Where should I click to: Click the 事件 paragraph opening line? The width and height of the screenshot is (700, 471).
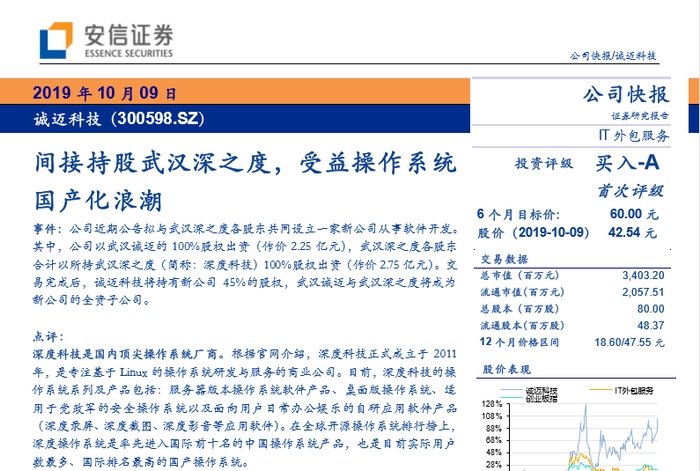[246, 229]
